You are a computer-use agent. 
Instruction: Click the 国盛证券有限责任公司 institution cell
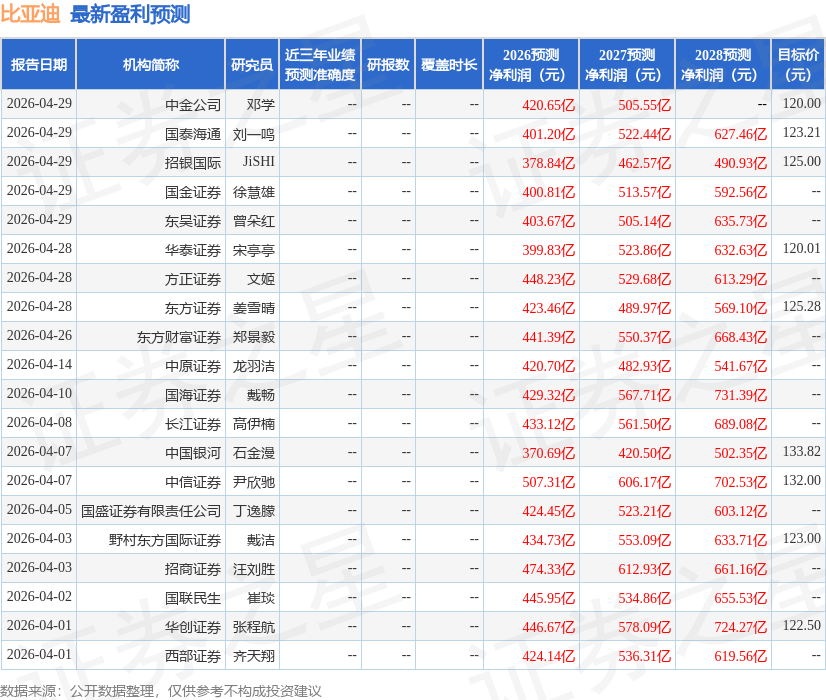click(x=151, y=510)
